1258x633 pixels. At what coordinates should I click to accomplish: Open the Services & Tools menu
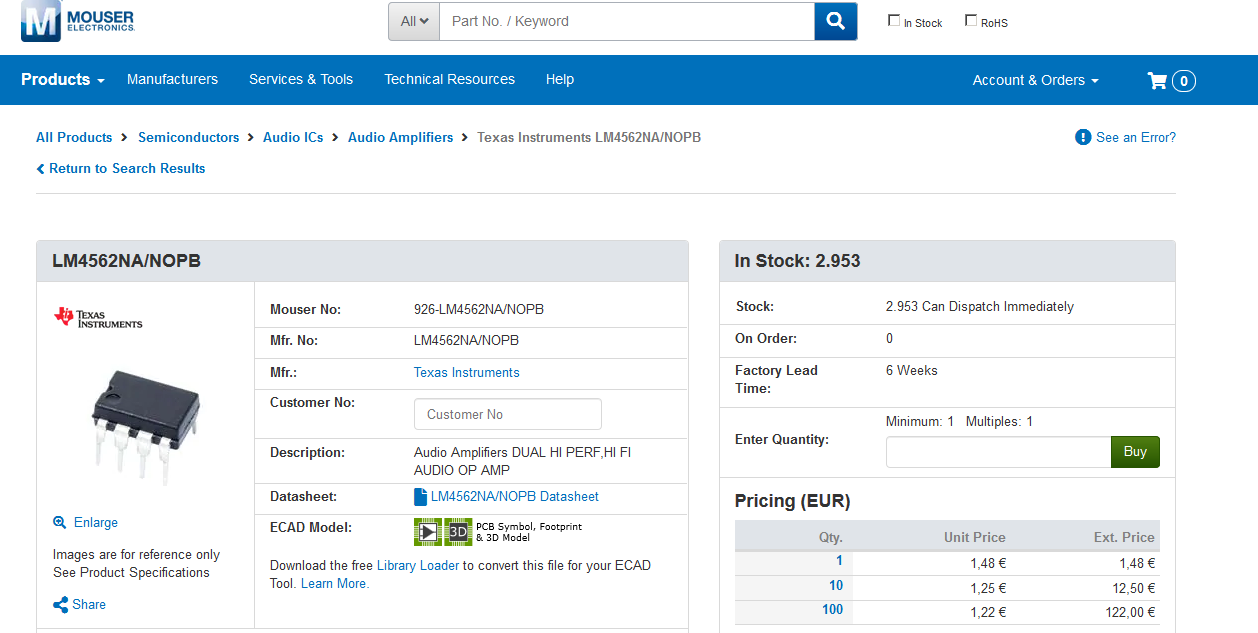tap(301, 79)
